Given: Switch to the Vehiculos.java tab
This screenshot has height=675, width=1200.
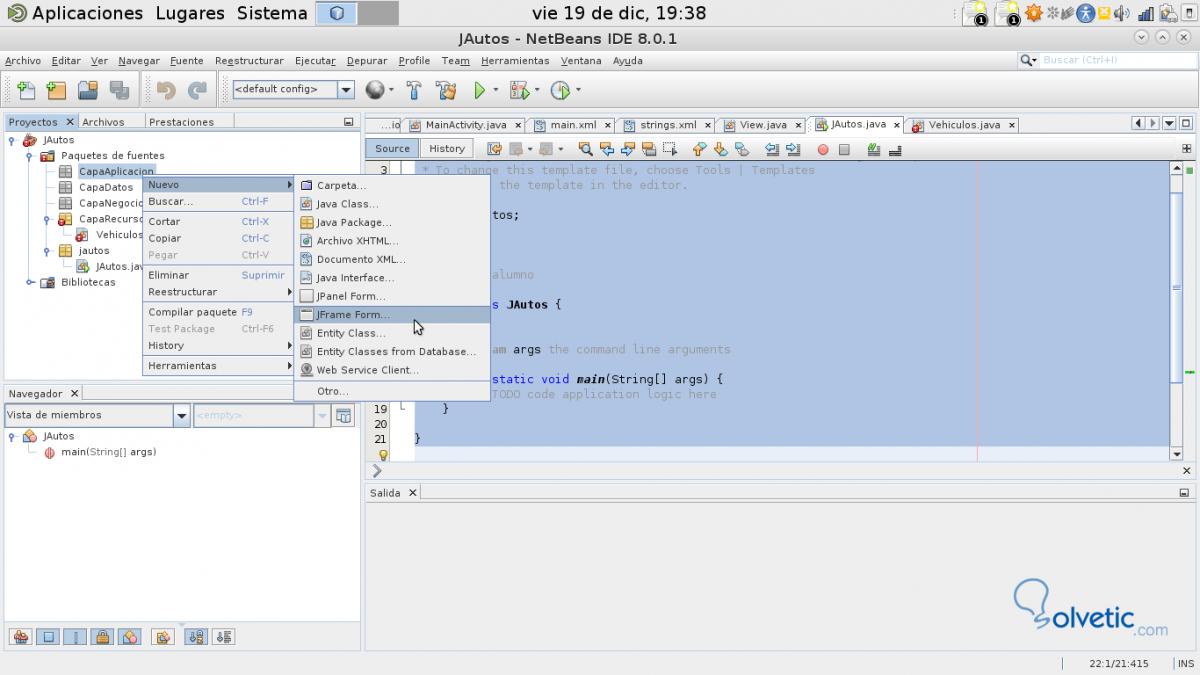Looking at the screenshot, I should 964,125.
